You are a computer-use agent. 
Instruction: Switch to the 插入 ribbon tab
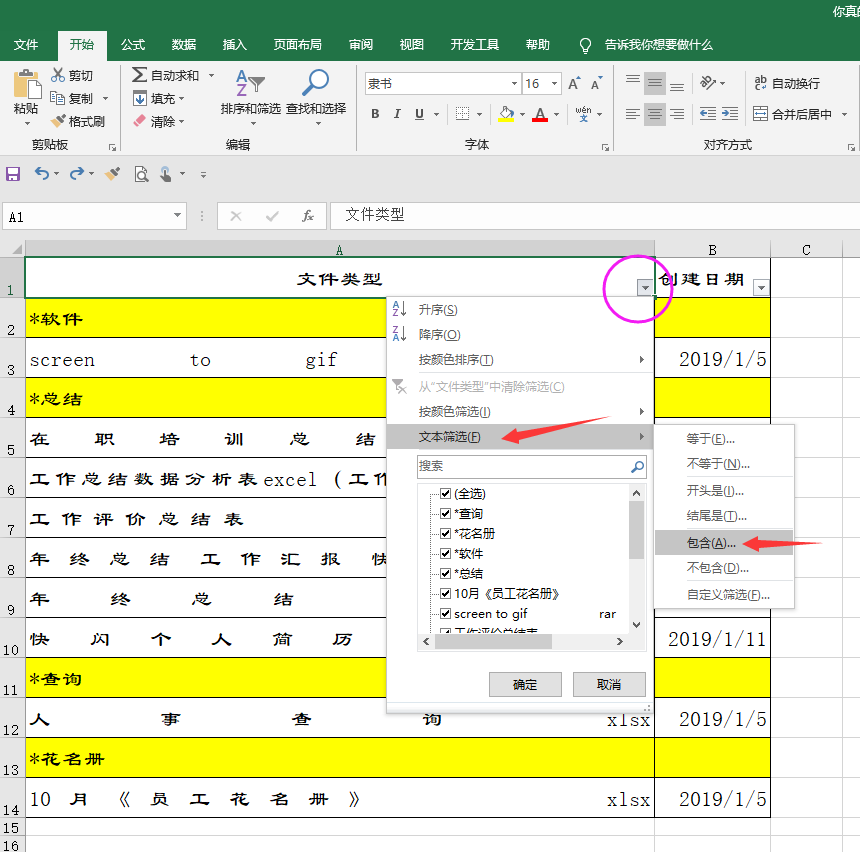[x=234, y=45]
